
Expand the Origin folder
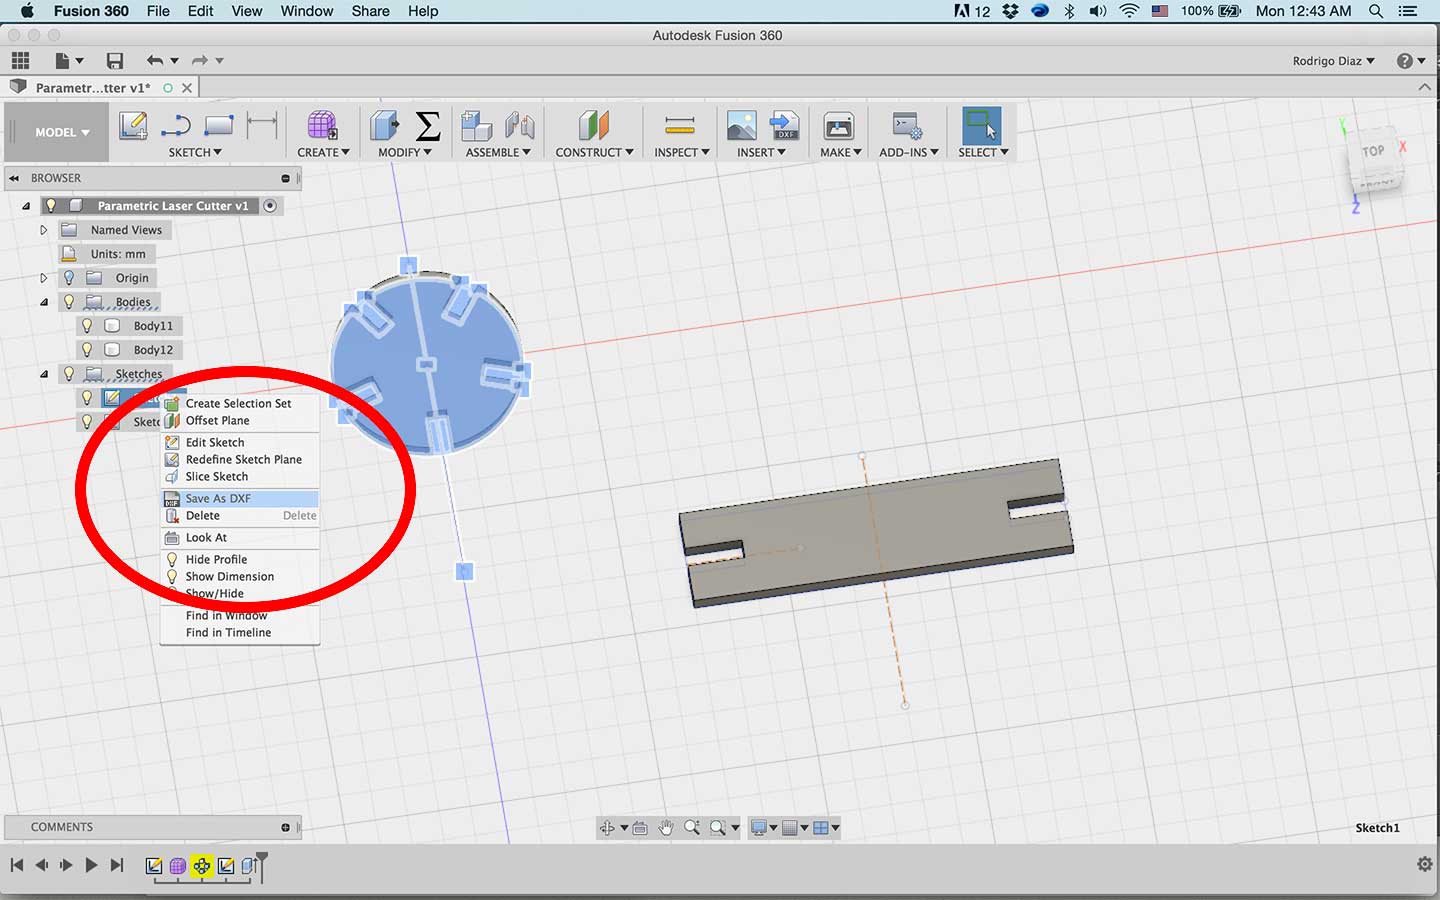click(43, 278)
